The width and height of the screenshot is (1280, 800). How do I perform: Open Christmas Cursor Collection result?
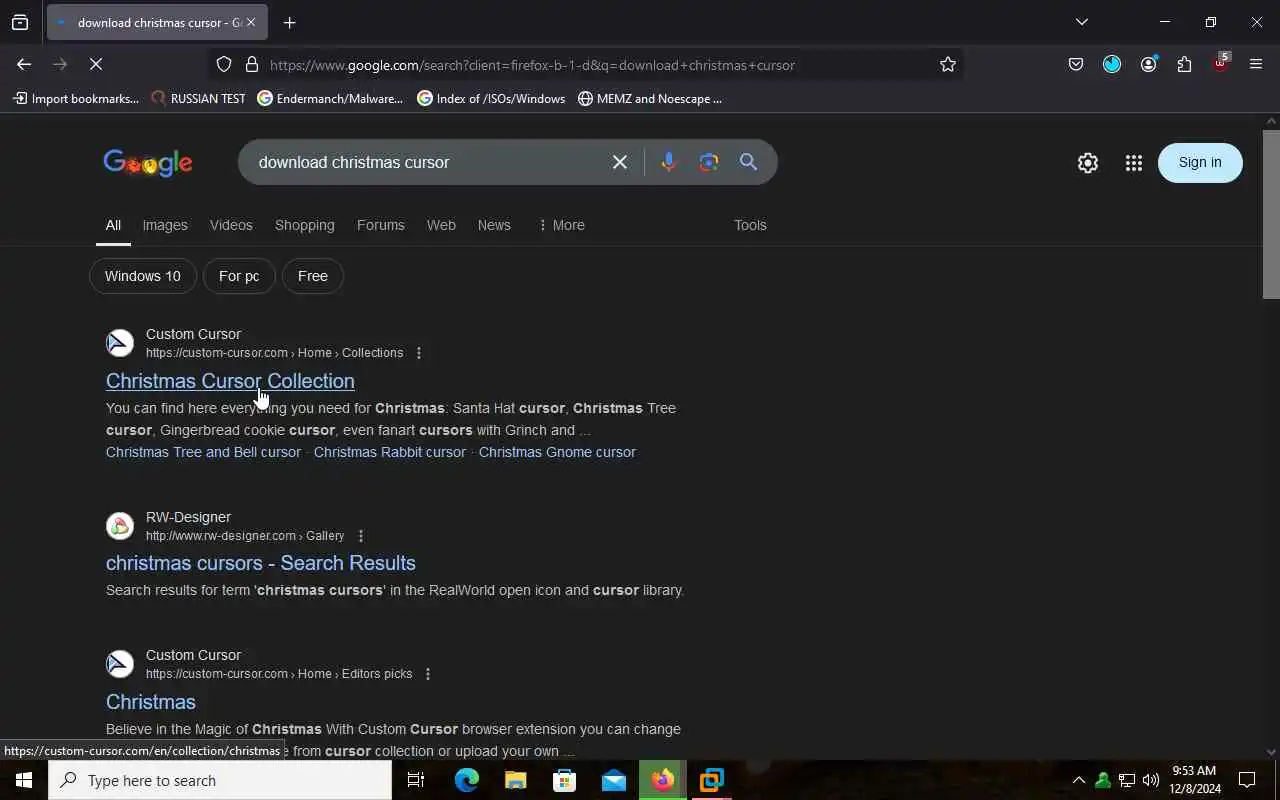point(230,381)
